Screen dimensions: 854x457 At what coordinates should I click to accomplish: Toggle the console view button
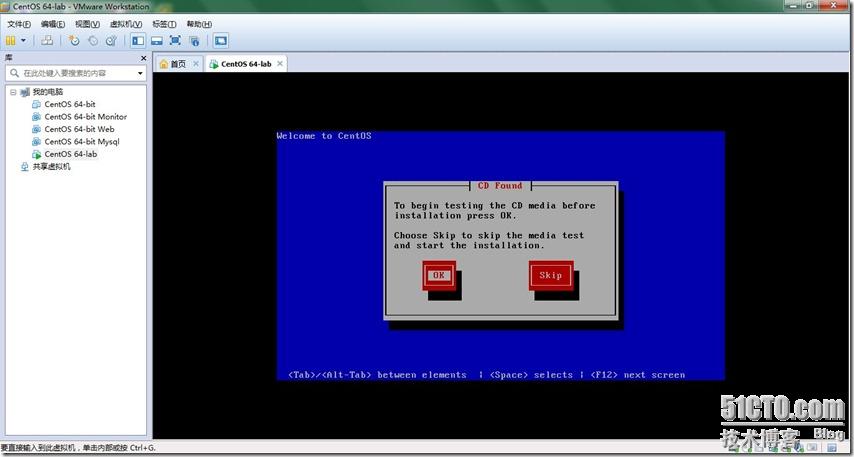click(x=221, y=40)
